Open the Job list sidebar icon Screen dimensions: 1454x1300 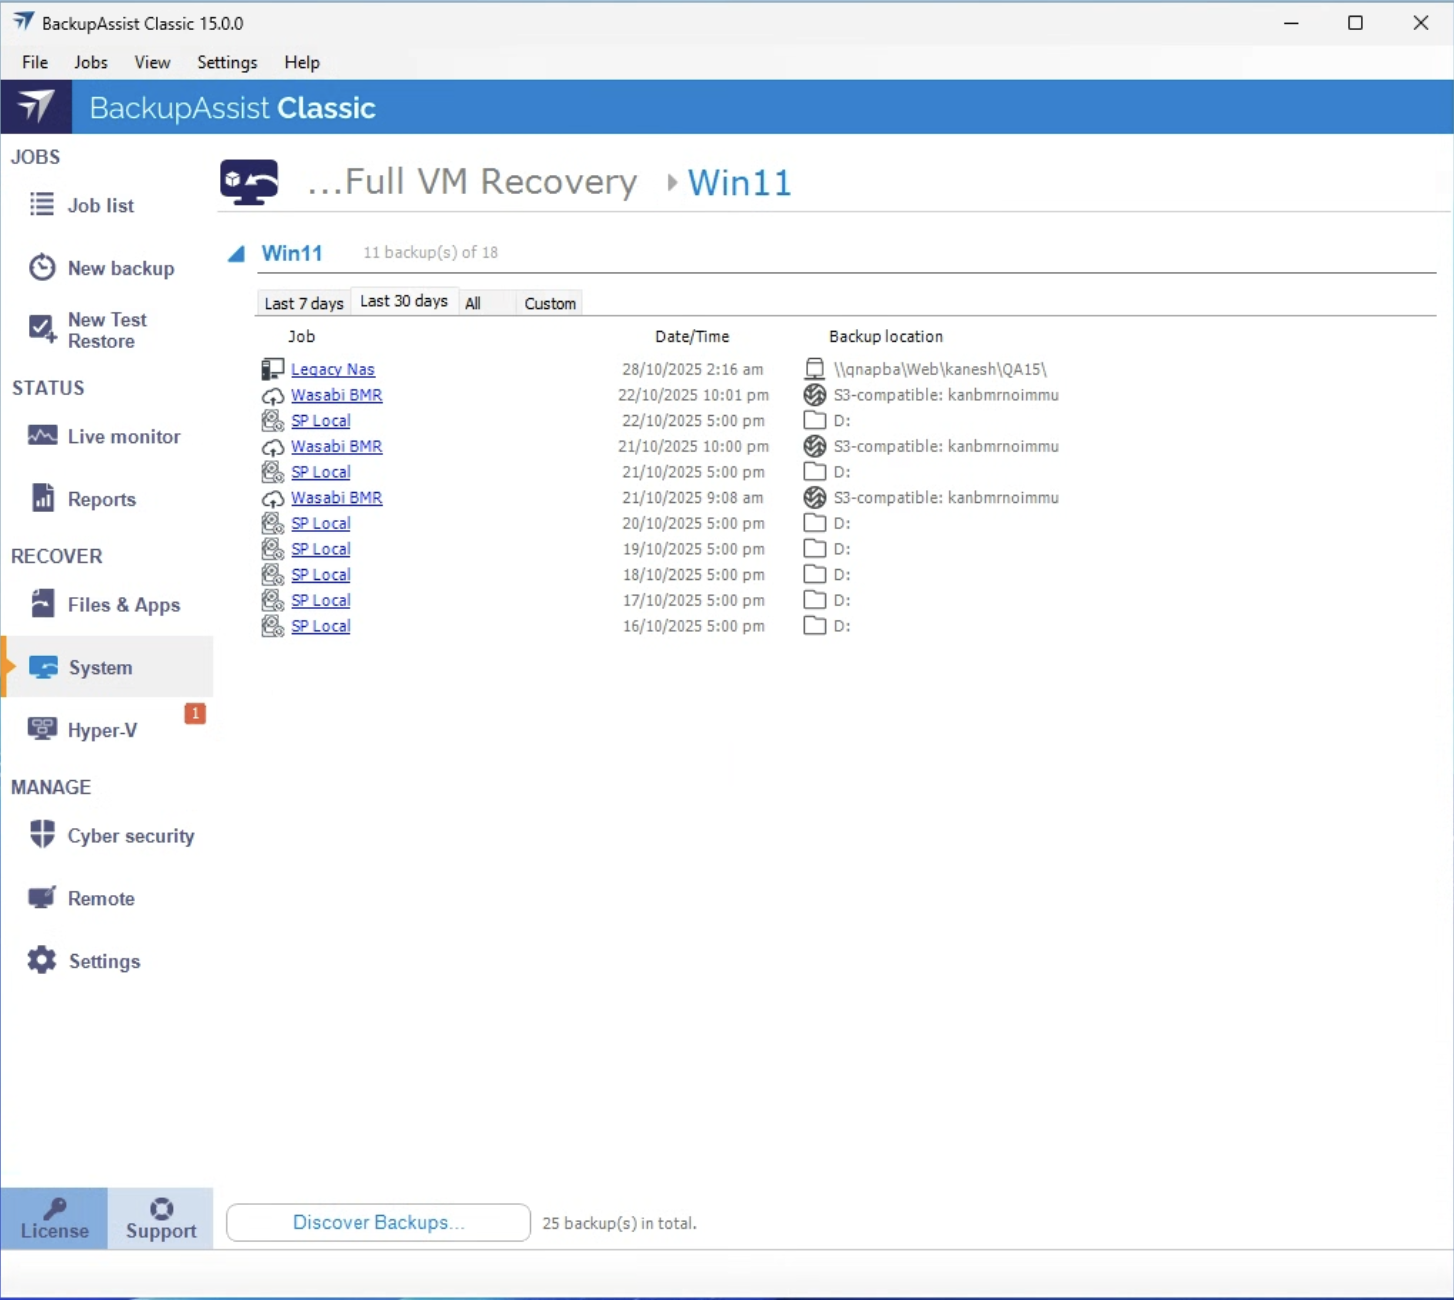tap(42, 205)
